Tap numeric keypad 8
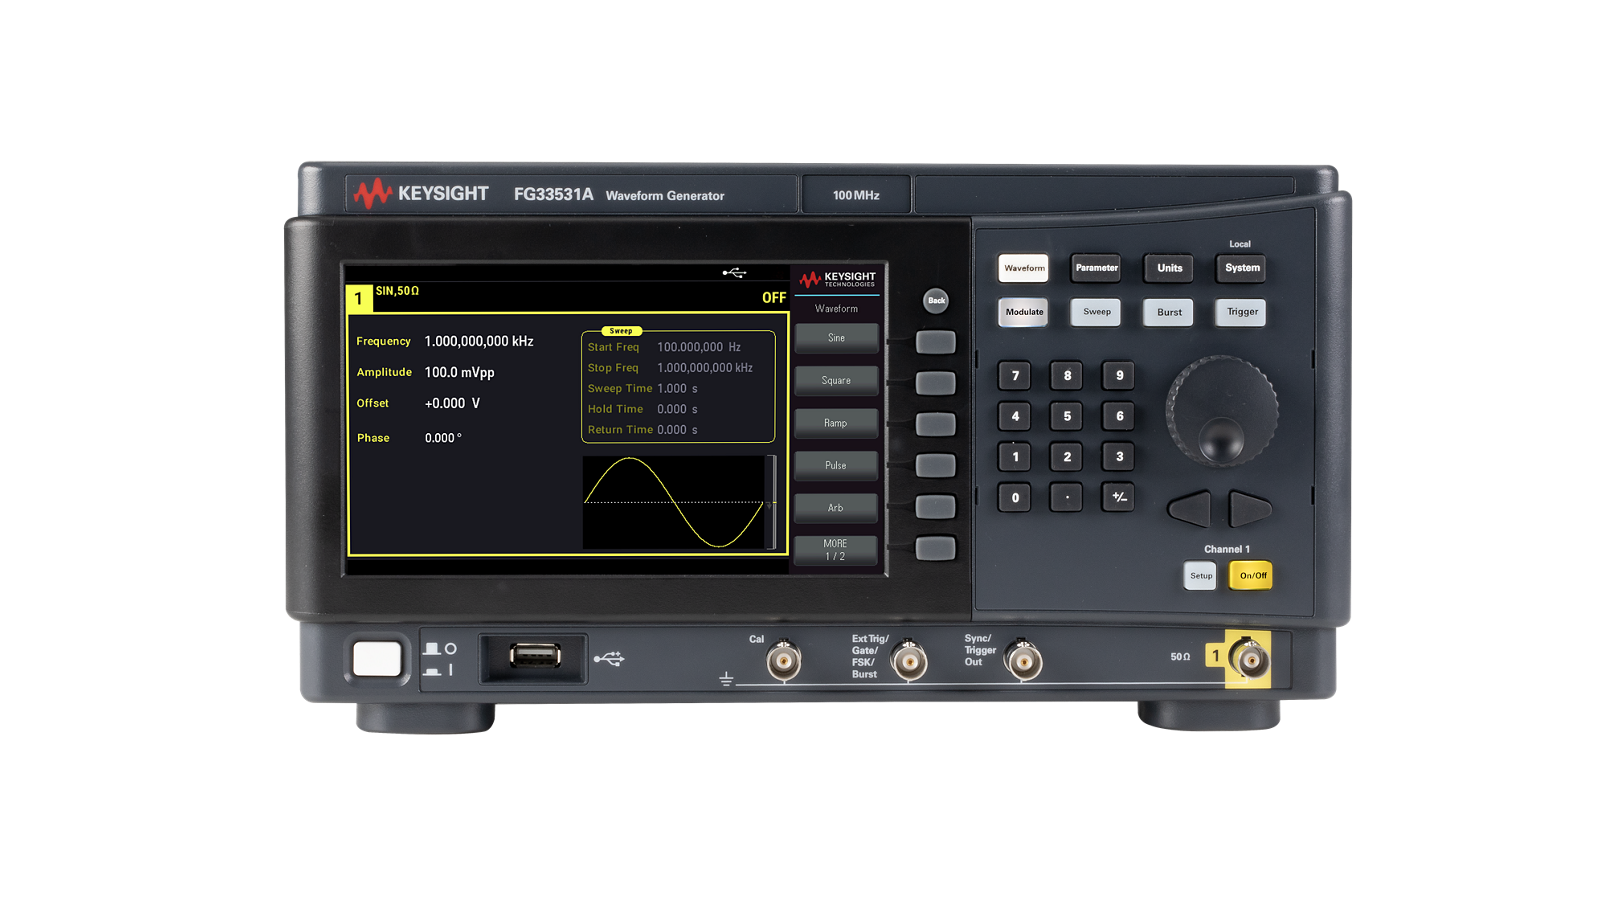The height and width of the screenshot is (900, 1600). pos(1067,376)
